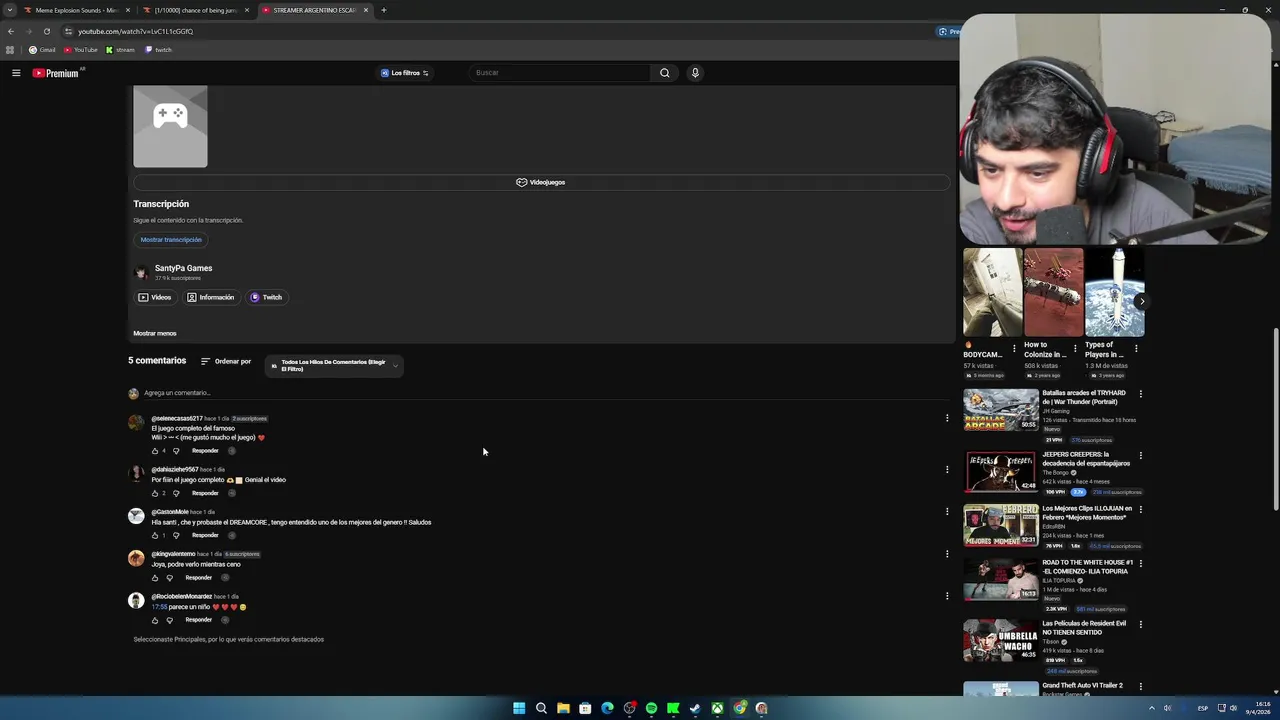
Task: Expand the comment threads filter dropdown
Action: coord(333,366)
